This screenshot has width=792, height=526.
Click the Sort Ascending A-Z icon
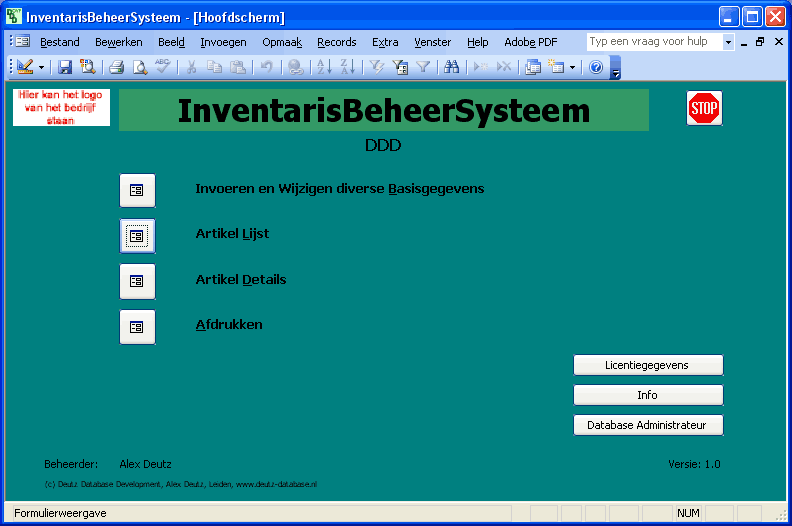324,67
